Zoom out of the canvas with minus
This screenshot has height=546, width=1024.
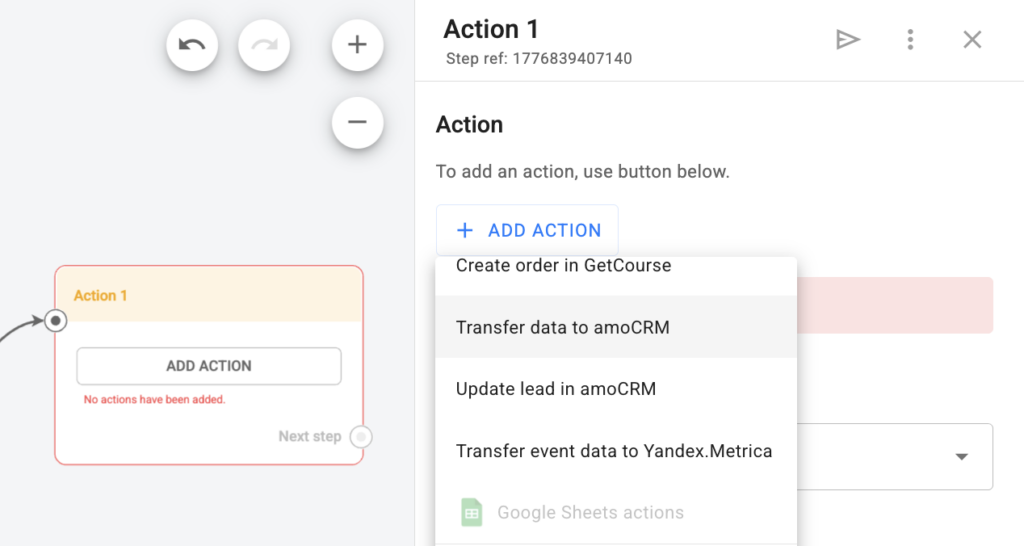click(x=357, y=123)
